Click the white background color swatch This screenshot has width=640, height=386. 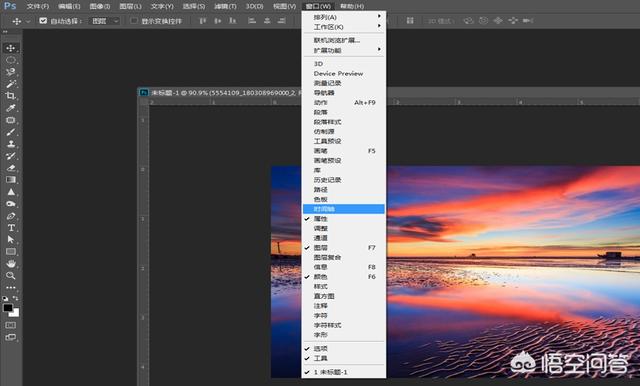[x=15, y=313]
